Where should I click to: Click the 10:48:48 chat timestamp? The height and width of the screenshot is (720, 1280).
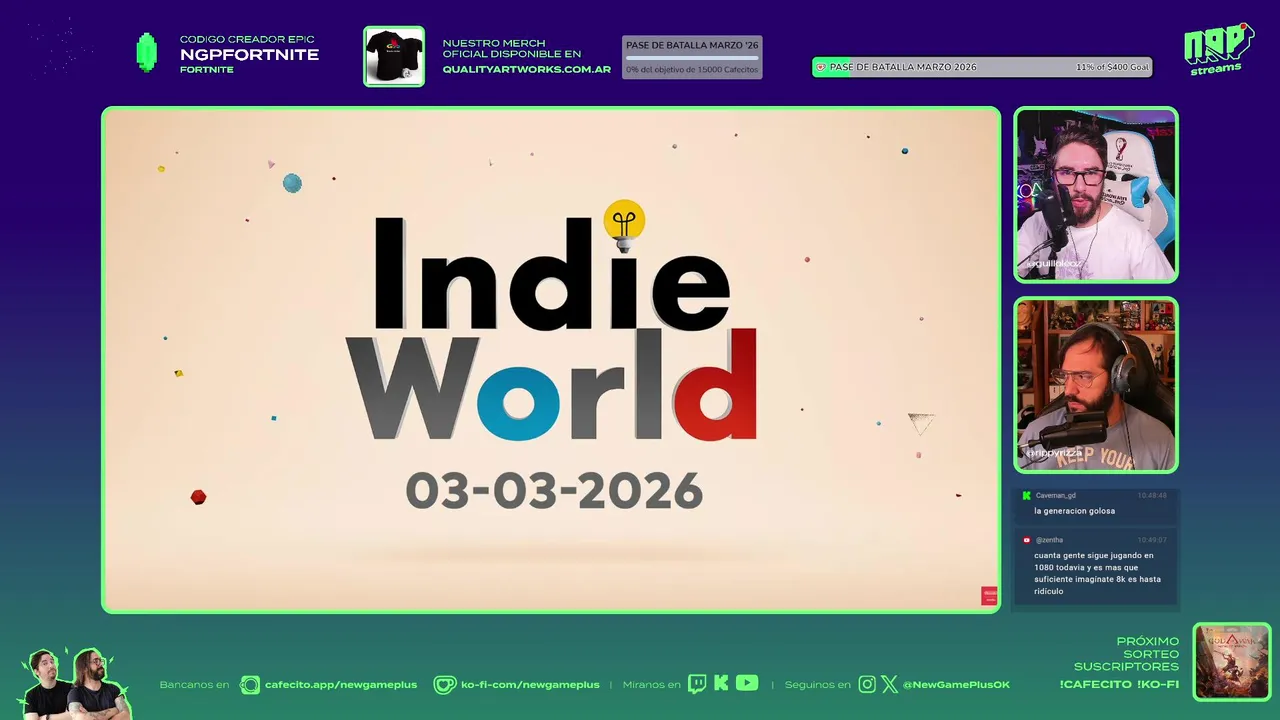tap(1151, 496)
